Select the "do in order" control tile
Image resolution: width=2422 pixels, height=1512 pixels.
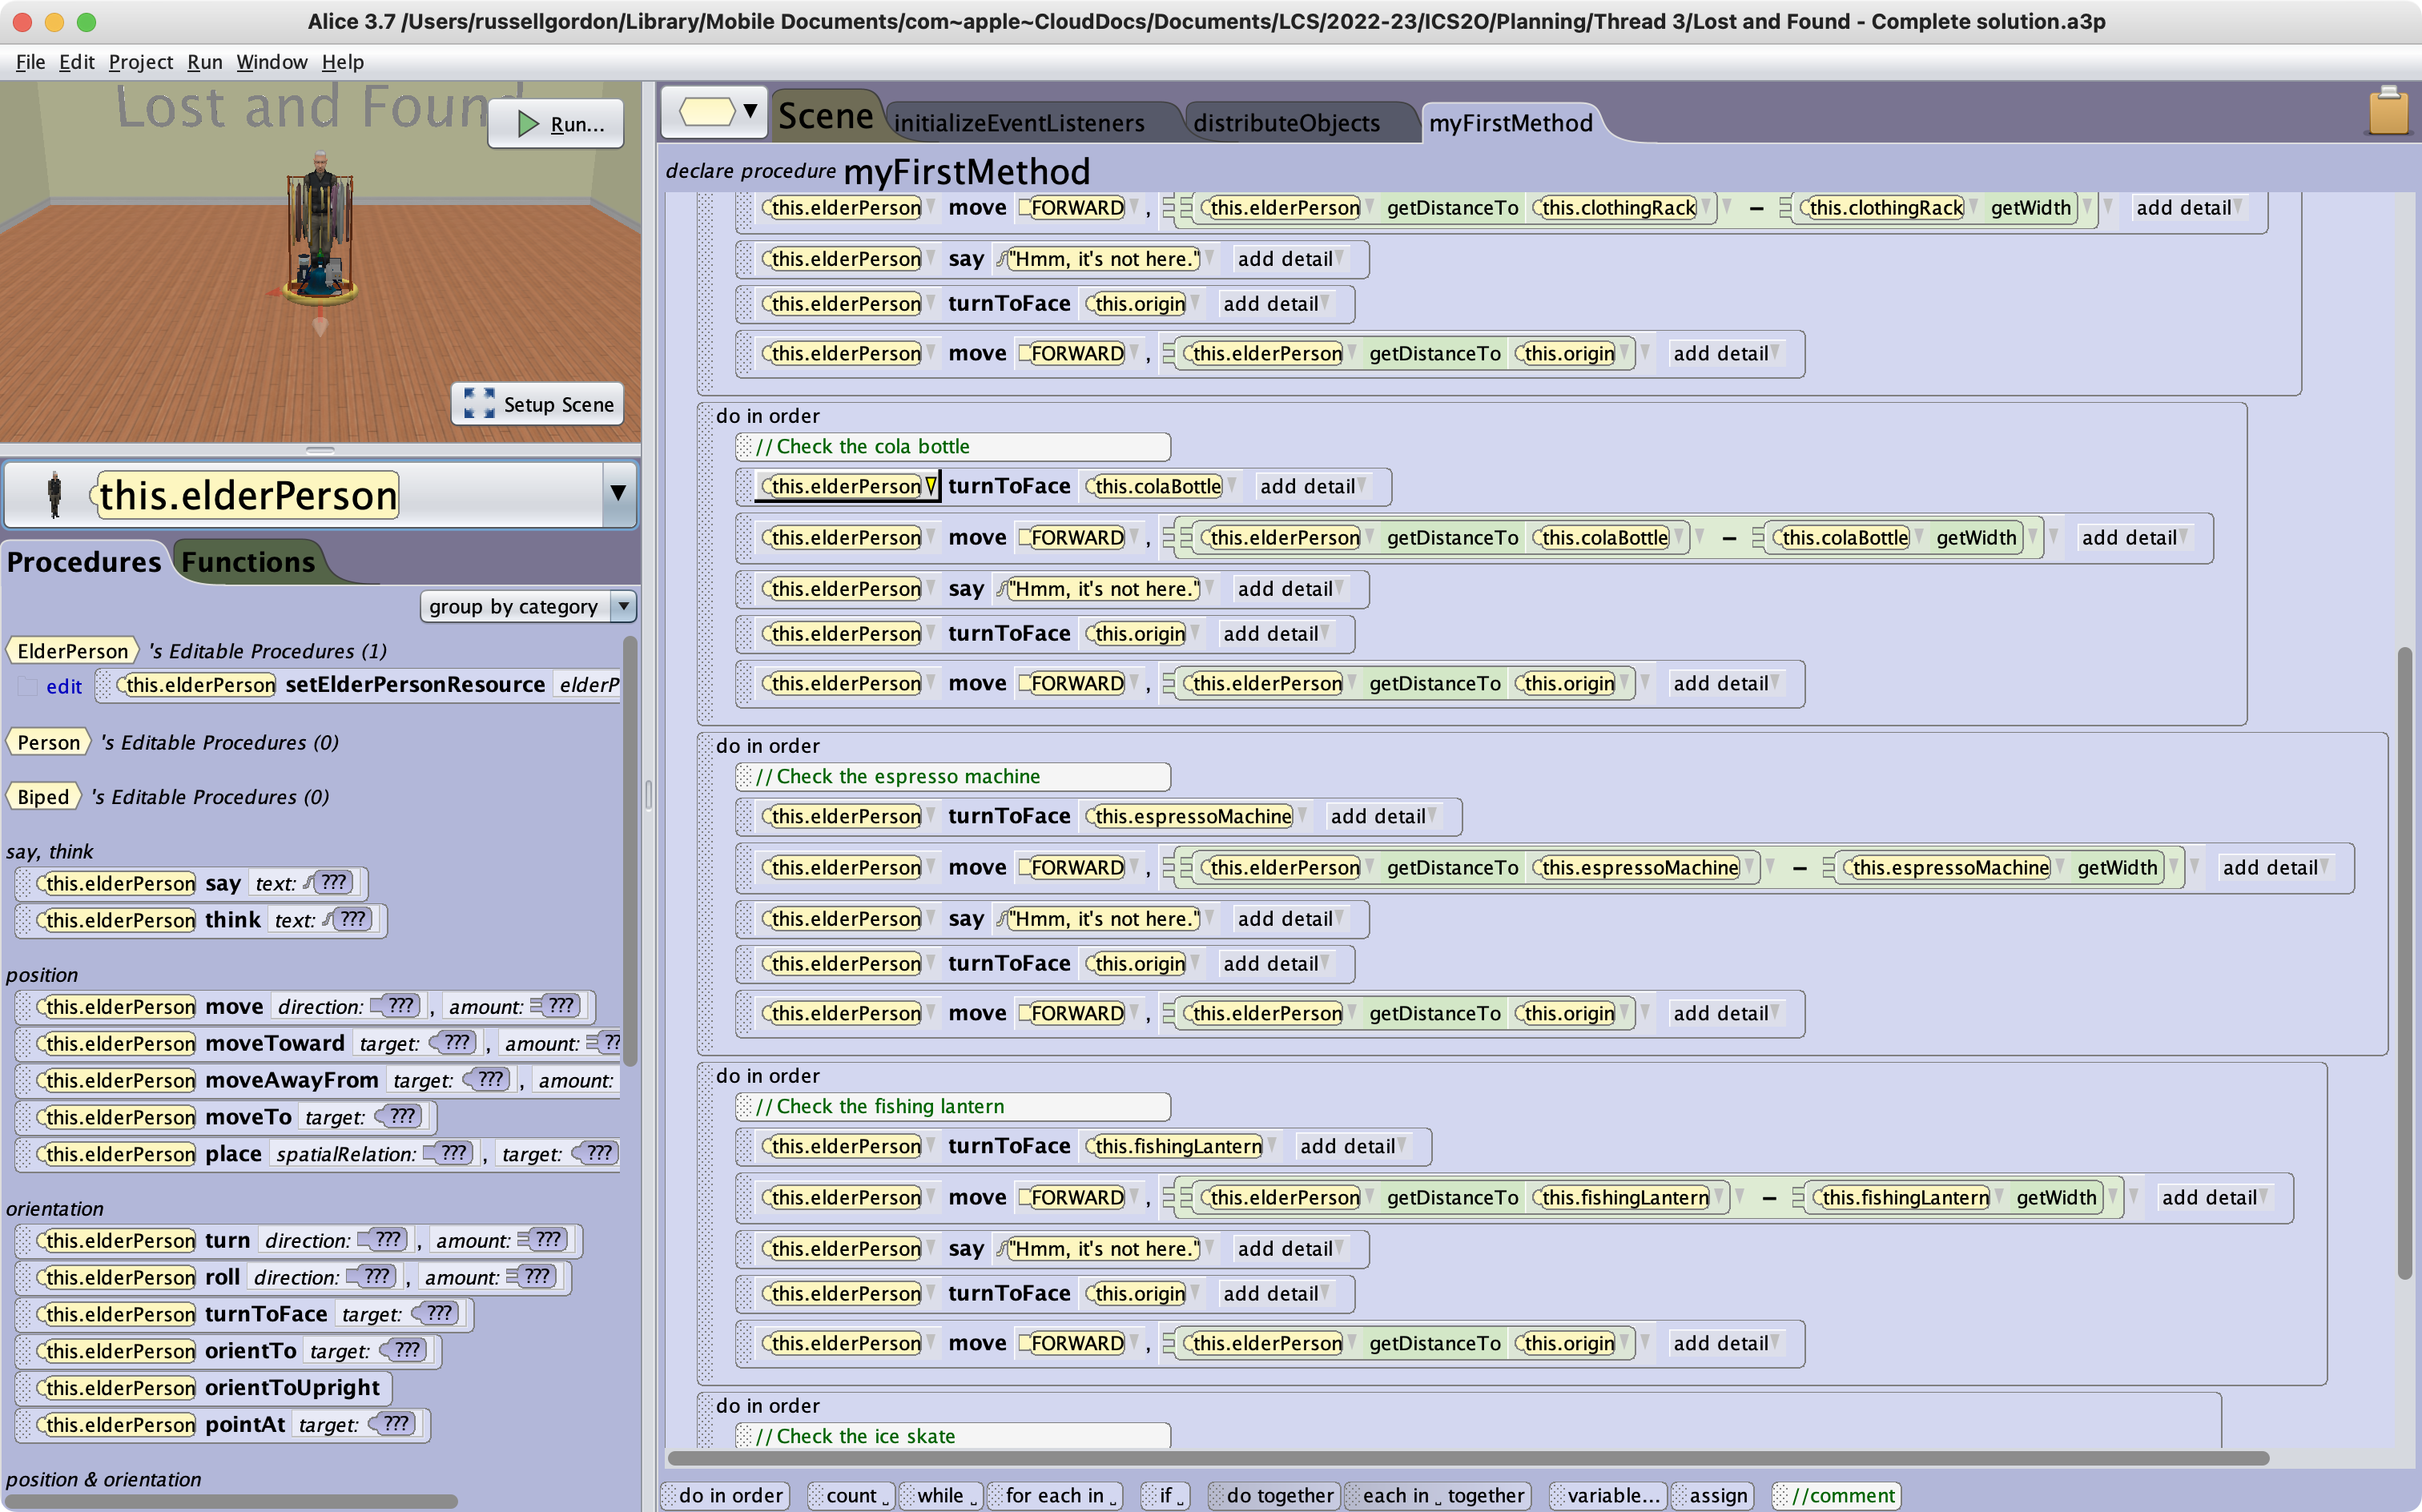click(x=727, y=1495)
